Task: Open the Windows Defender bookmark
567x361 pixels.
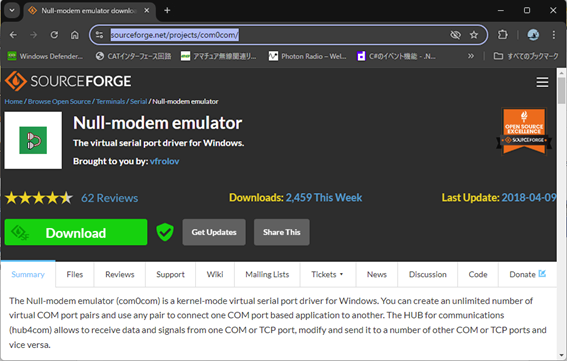Action: pos(45,56)
